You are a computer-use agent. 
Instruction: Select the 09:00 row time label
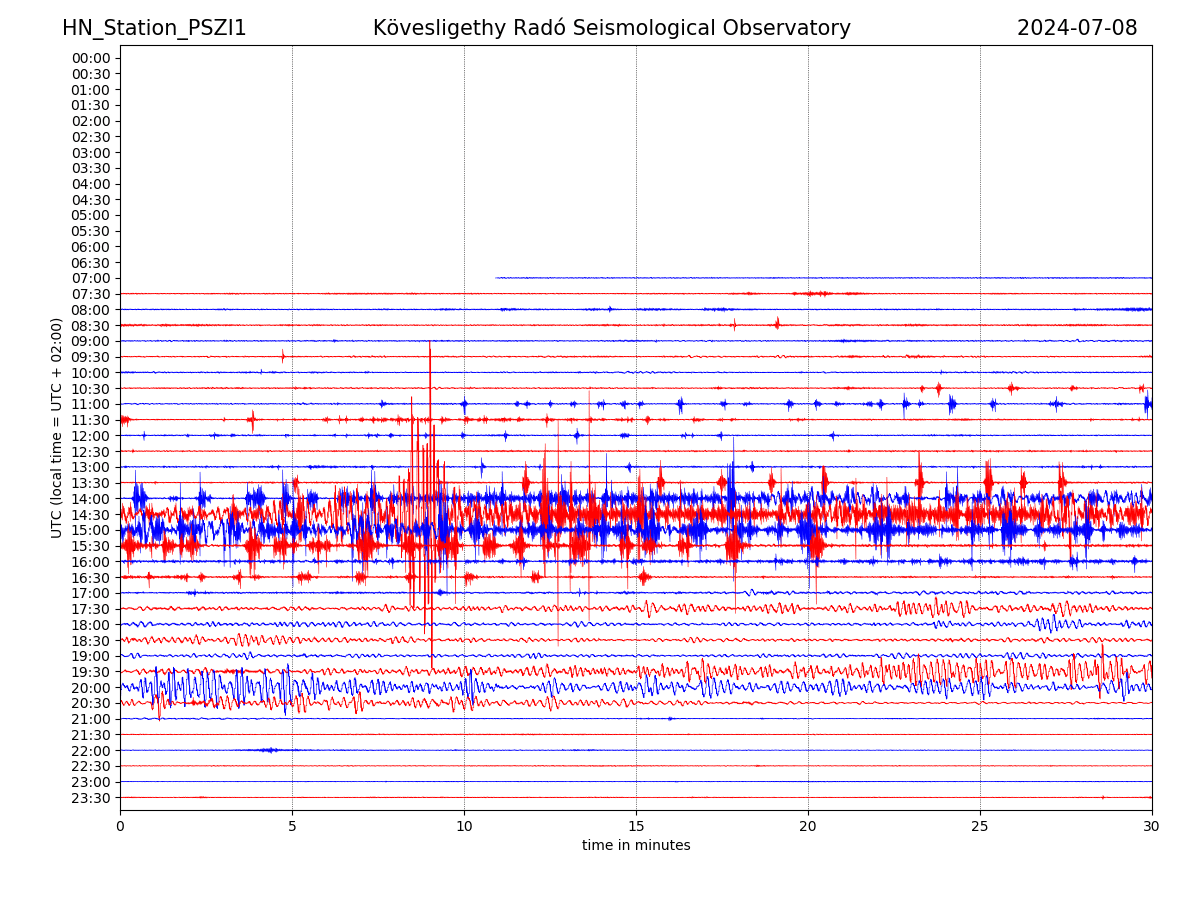(x=90, y=341)
